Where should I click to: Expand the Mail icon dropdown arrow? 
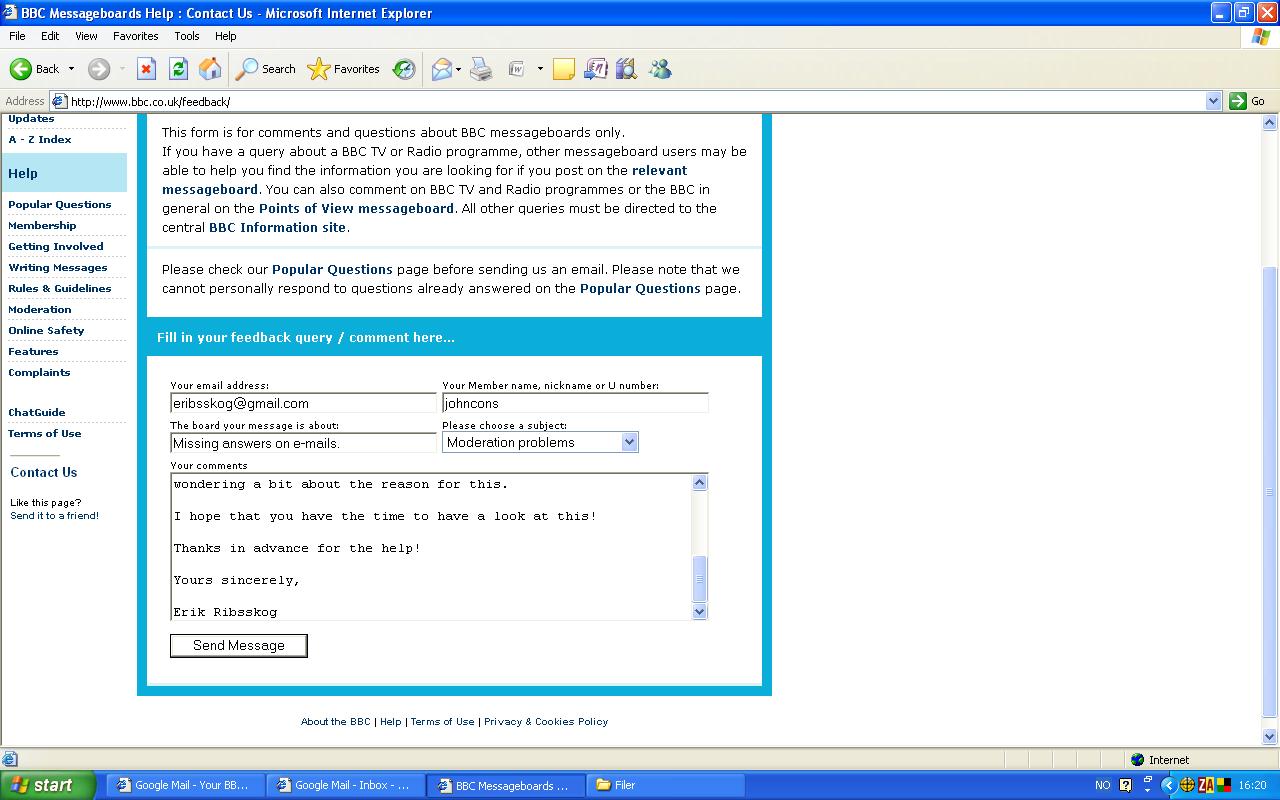tap(459, 69)
